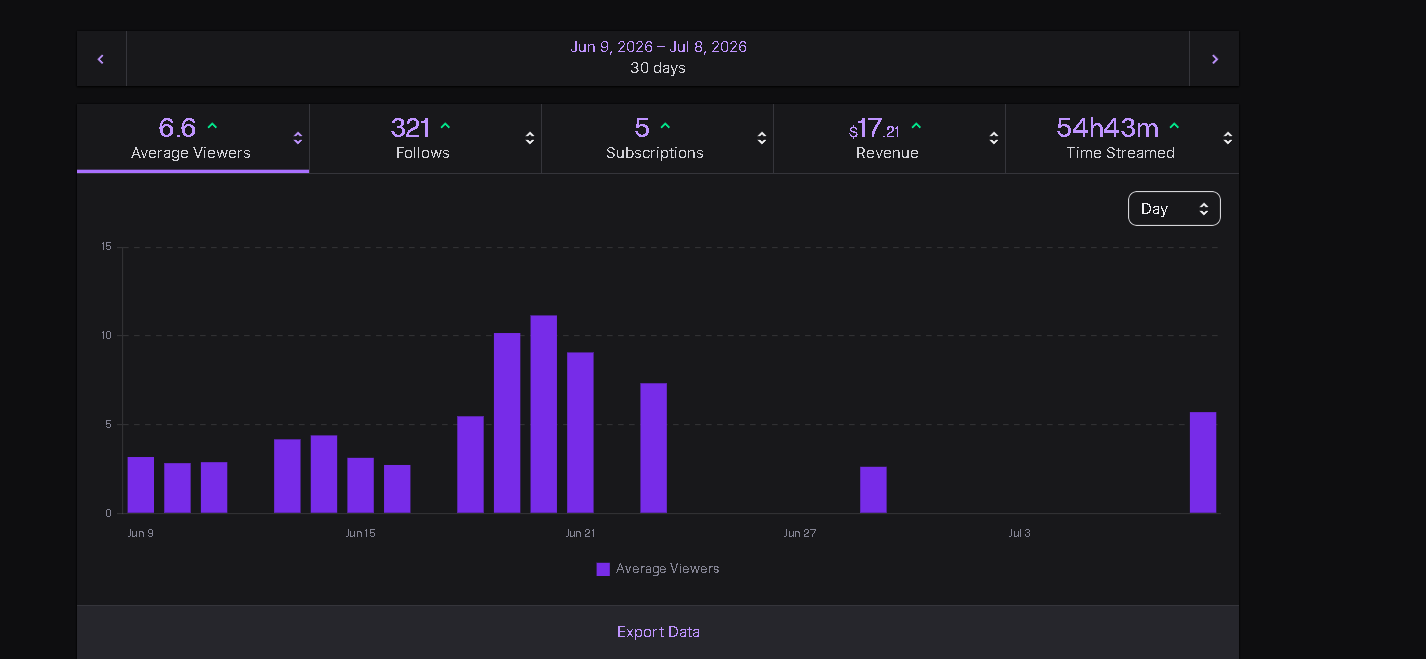Select the Average Viewers tab

pos(193,138)
